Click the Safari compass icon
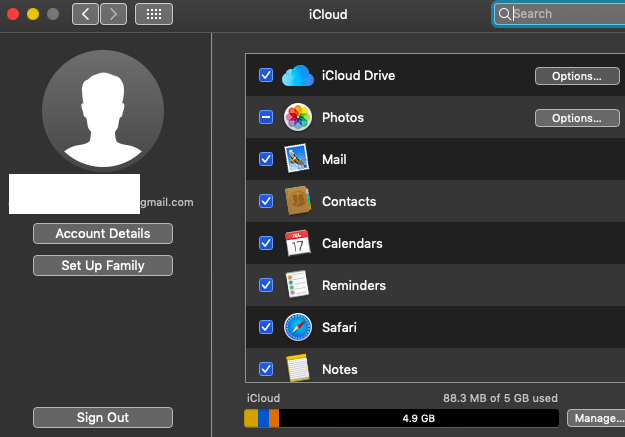The width and height of the screenshot is (625, 437). point(298,327)
